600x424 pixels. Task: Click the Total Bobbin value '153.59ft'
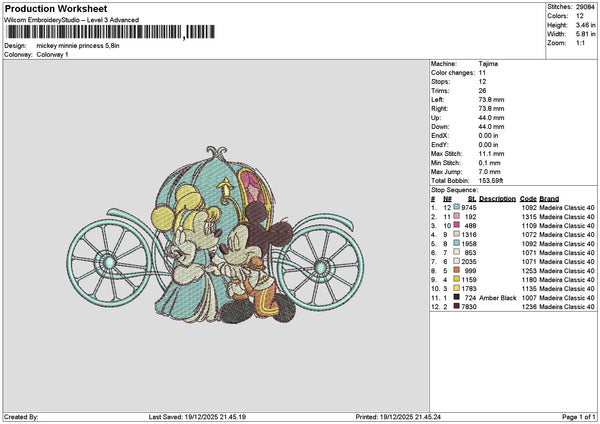(491, 181)
